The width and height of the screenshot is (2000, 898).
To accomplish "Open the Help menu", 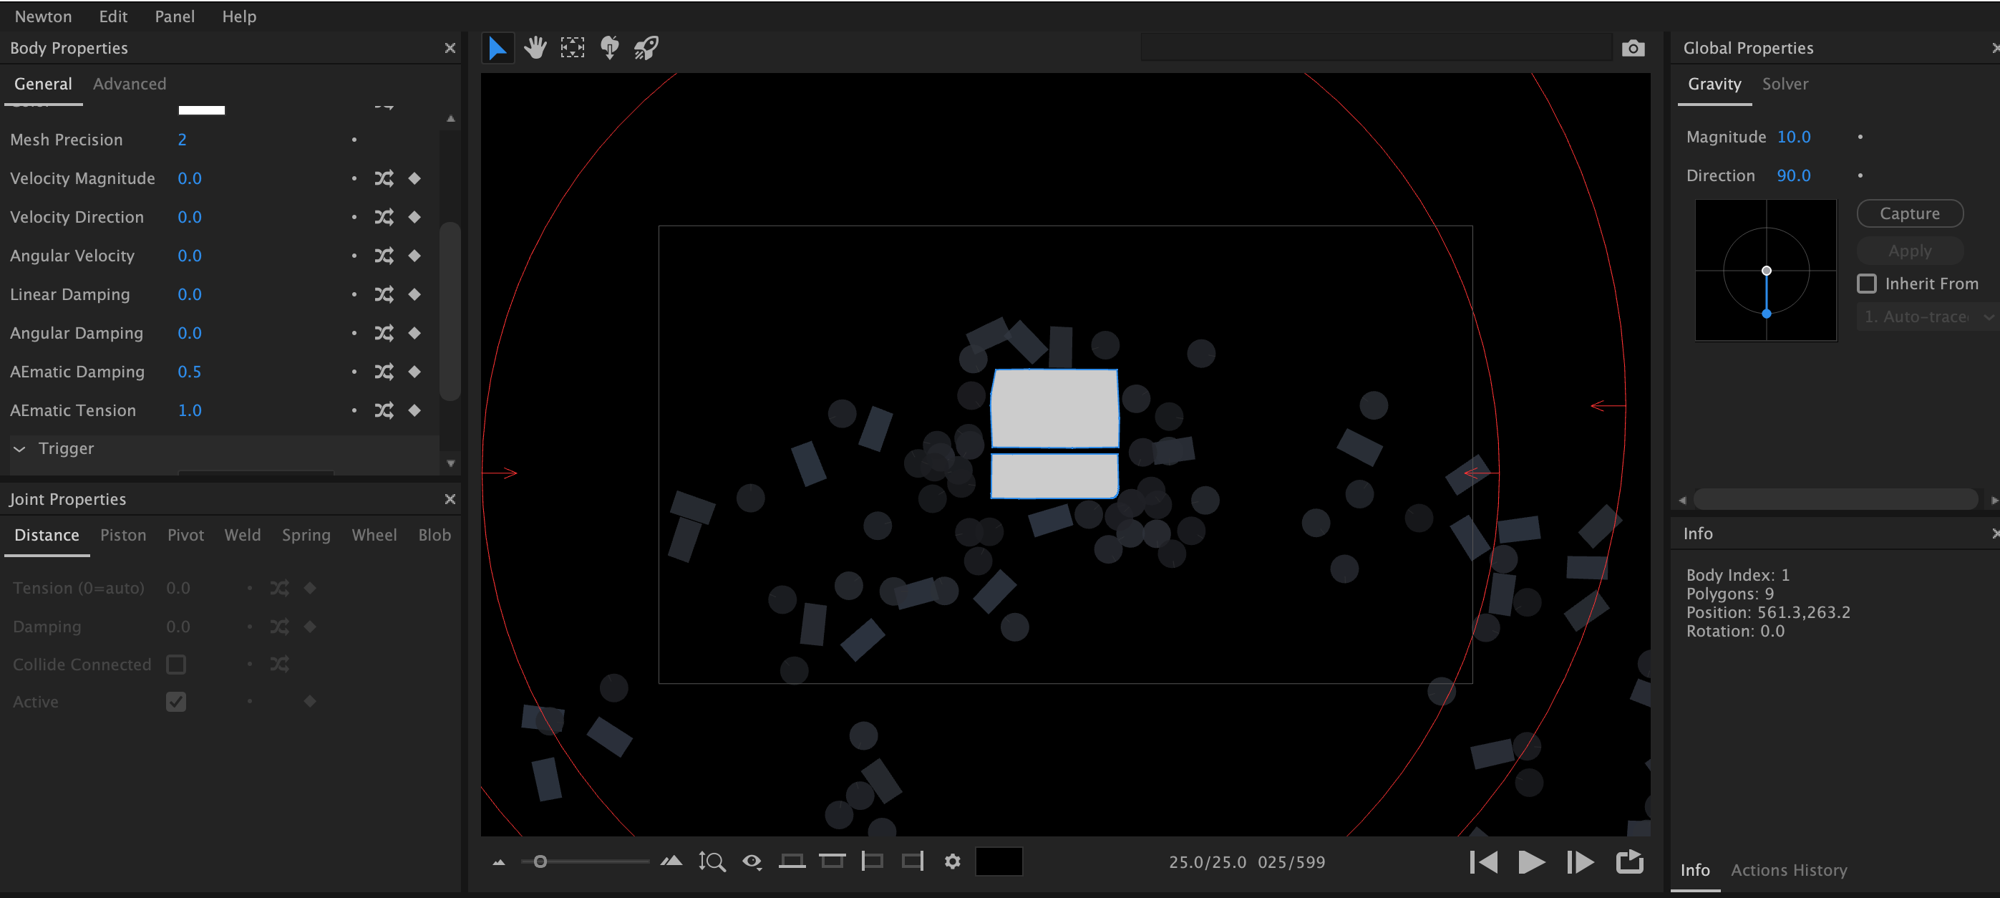I will pyautogui.click(x=239, y=16).
